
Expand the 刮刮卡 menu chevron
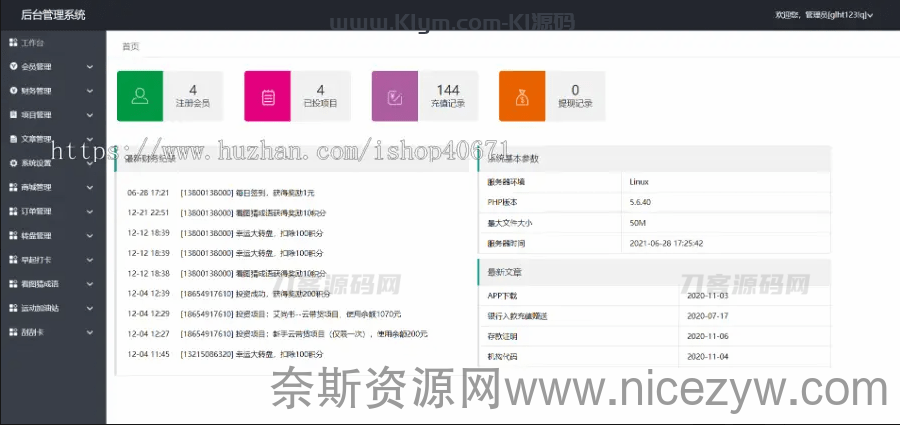[x=90, y=333]
